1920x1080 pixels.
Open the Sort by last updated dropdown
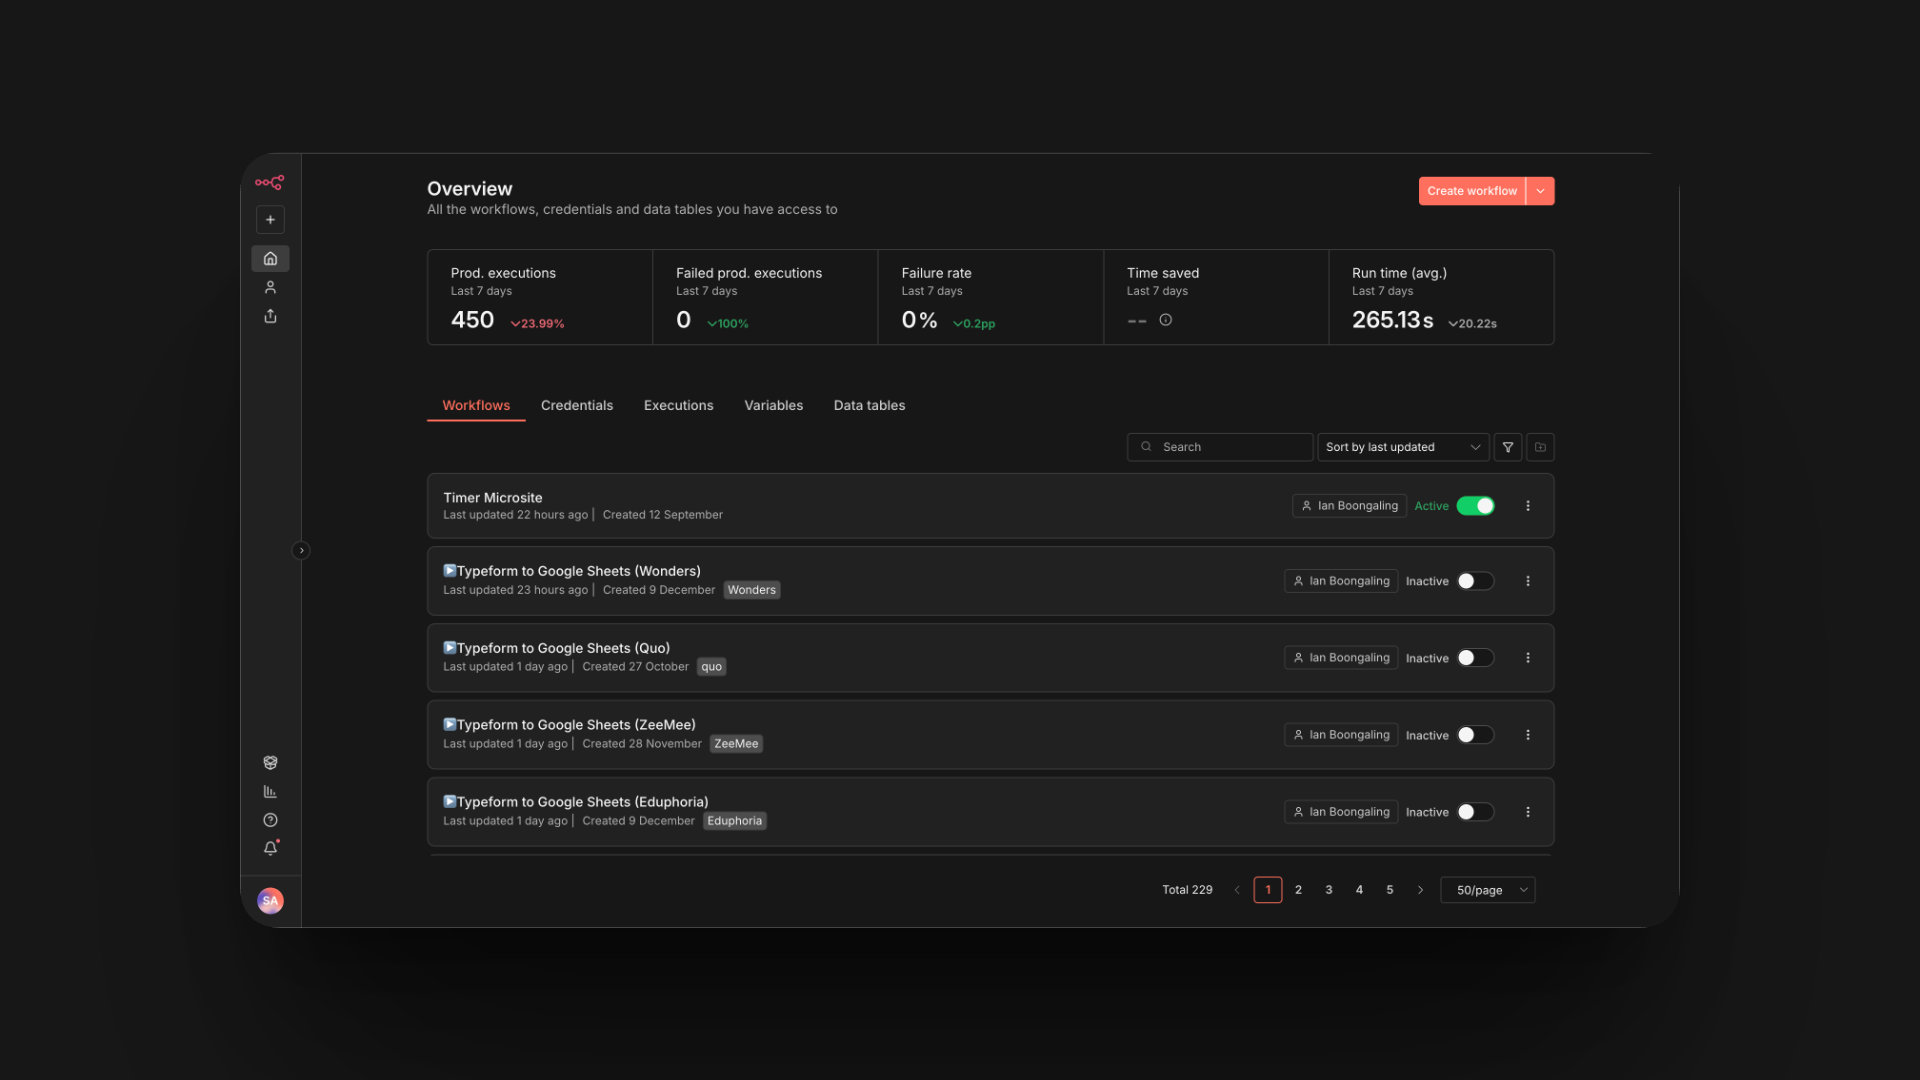pyautogui.click(x=1402, y=447)
